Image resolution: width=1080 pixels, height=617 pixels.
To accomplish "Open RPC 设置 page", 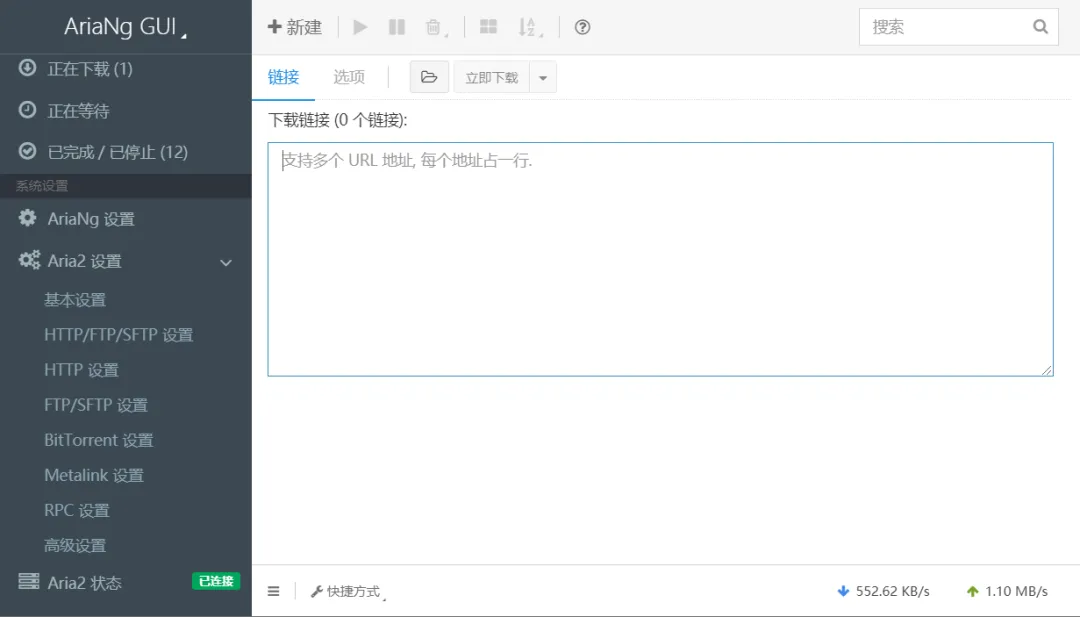I will point(76,510).
